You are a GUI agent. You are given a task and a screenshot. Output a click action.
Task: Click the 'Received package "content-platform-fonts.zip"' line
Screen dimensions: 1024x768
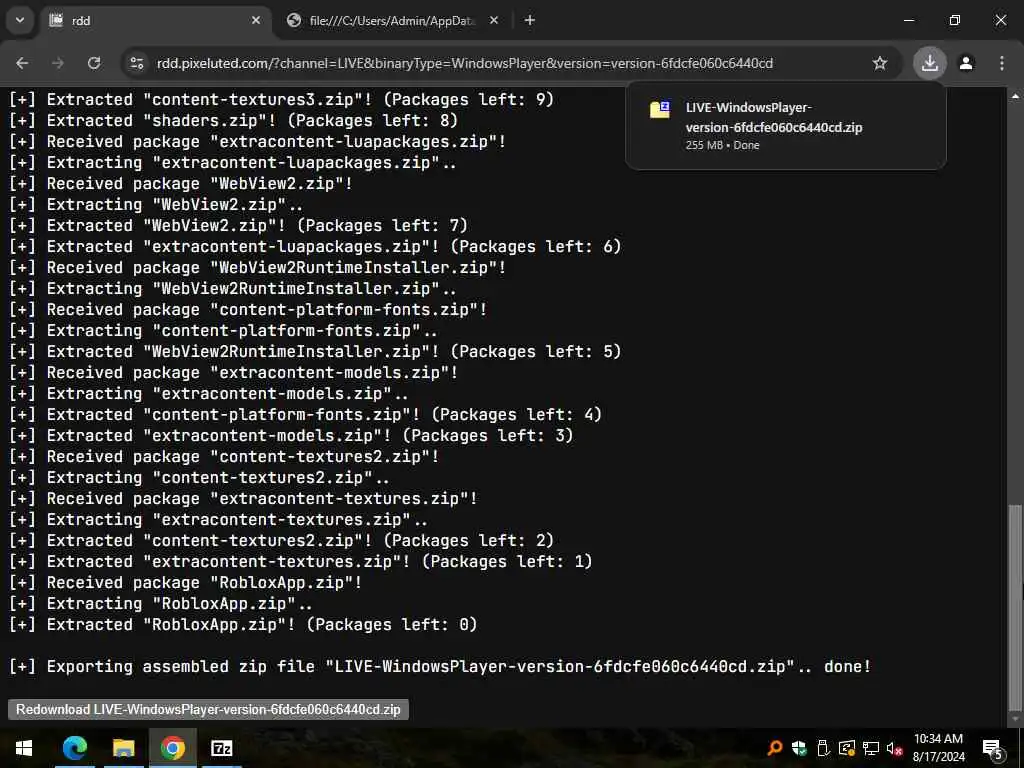(x=248, y=310)
